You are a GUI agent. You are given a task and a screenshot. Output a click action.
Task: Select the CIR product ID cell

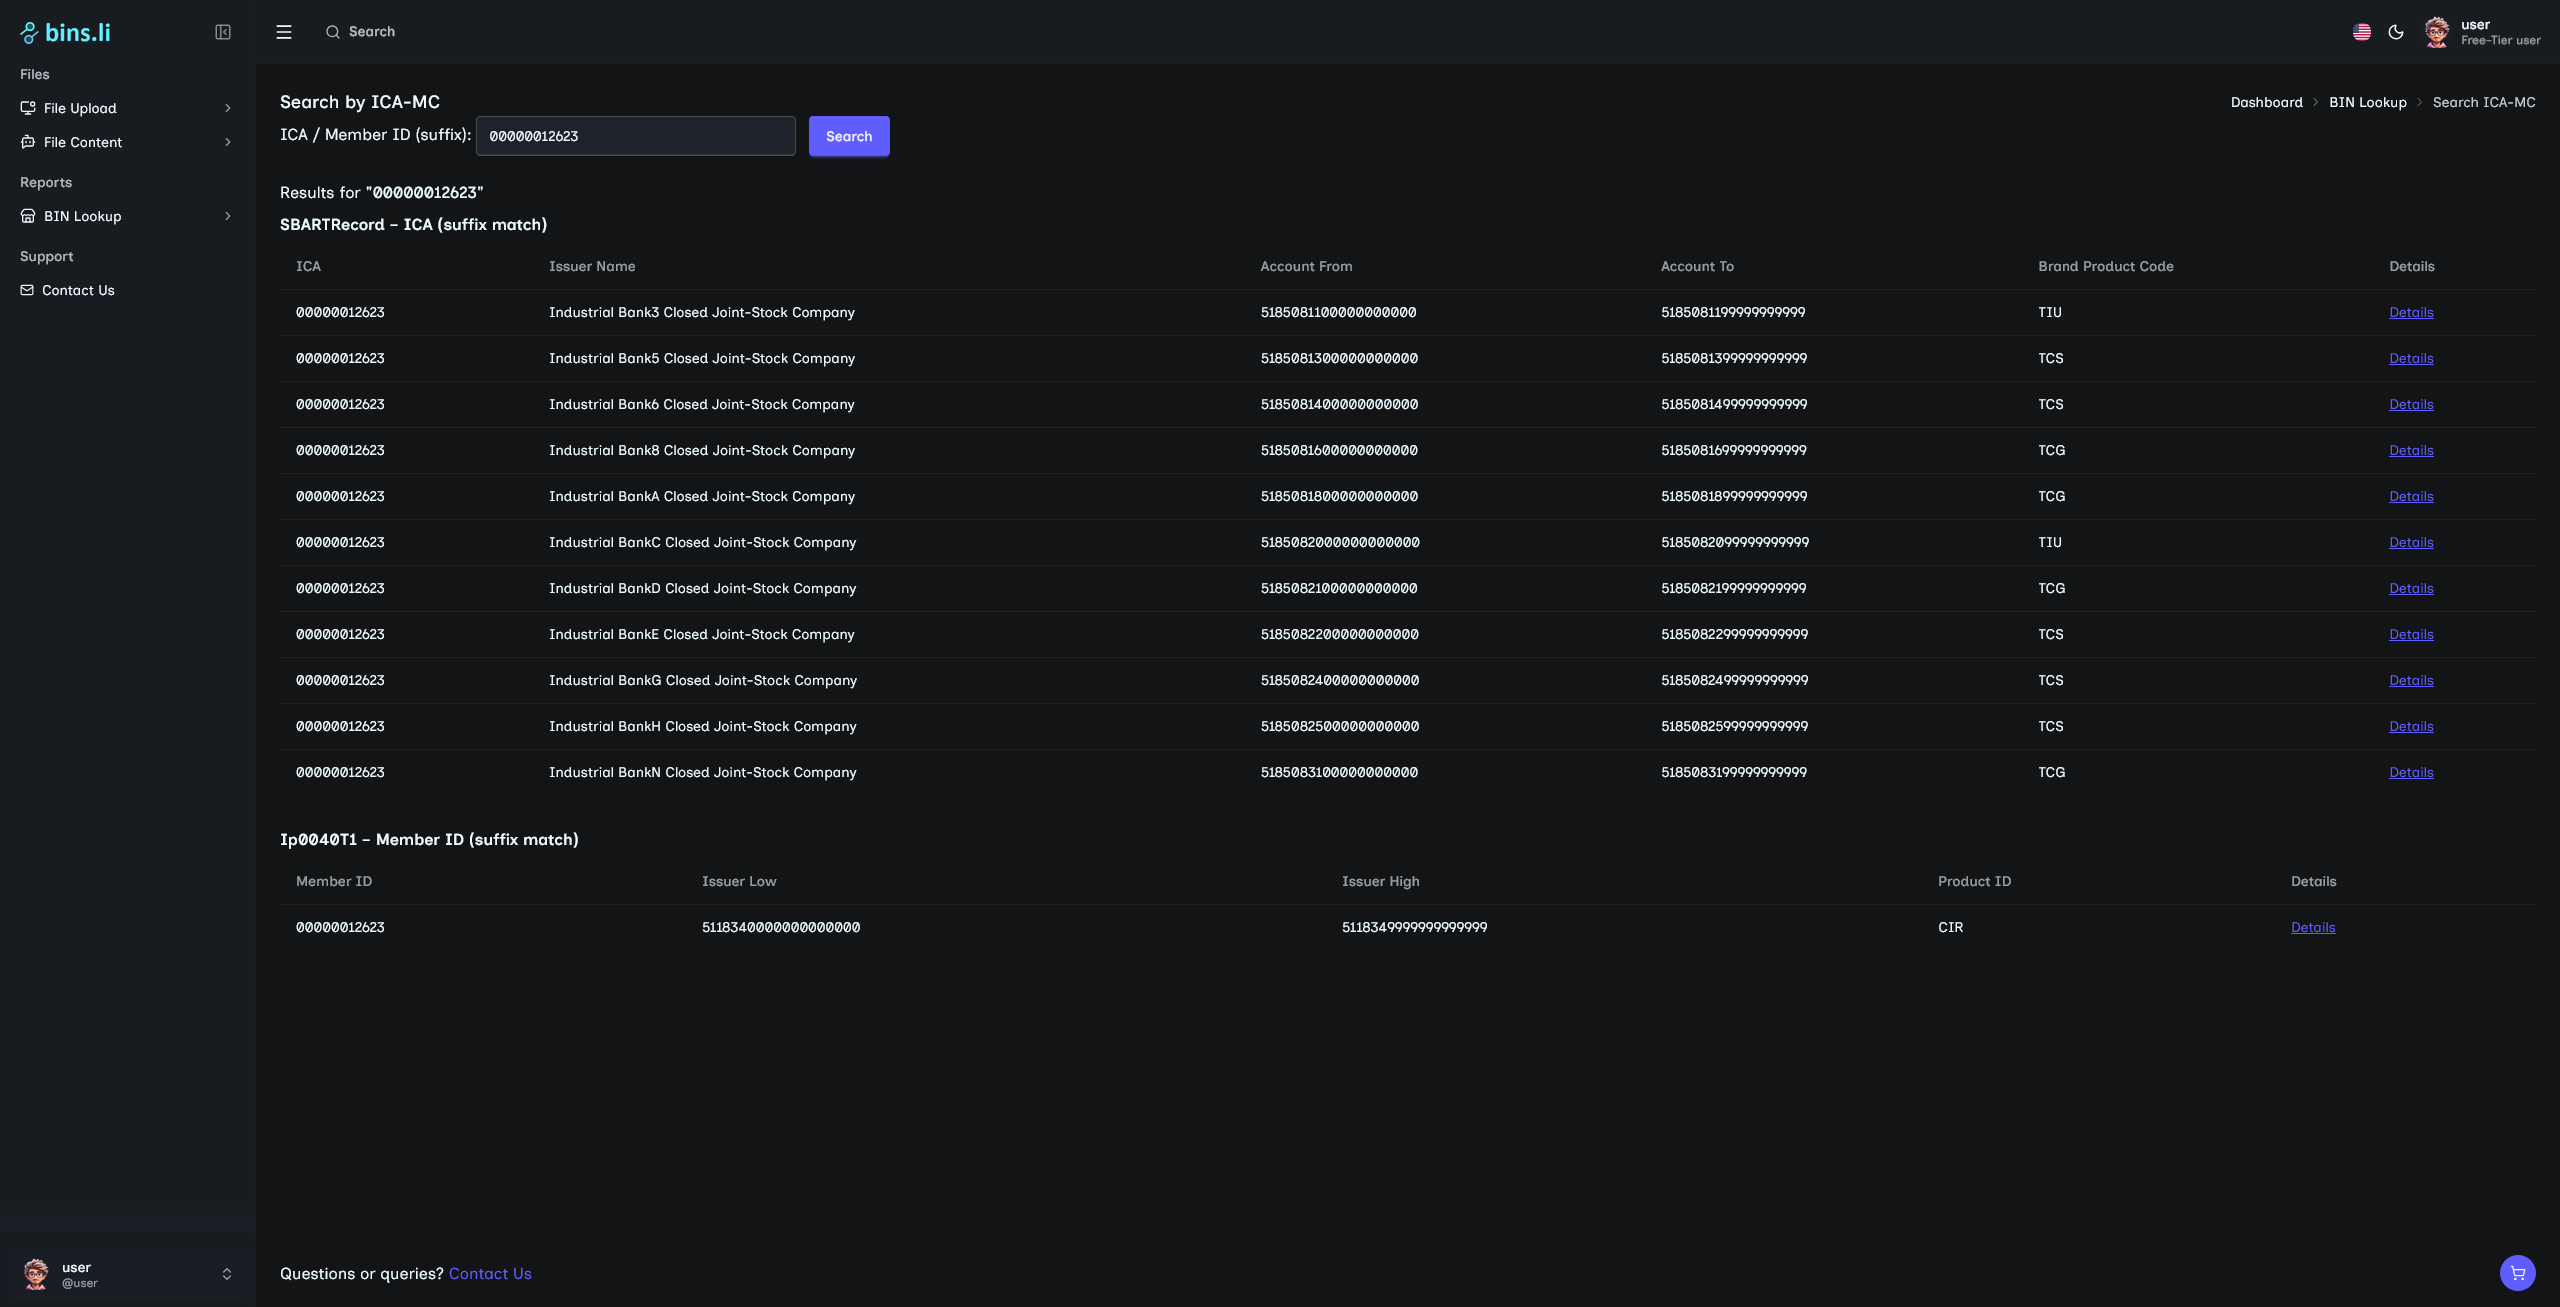1950,927
